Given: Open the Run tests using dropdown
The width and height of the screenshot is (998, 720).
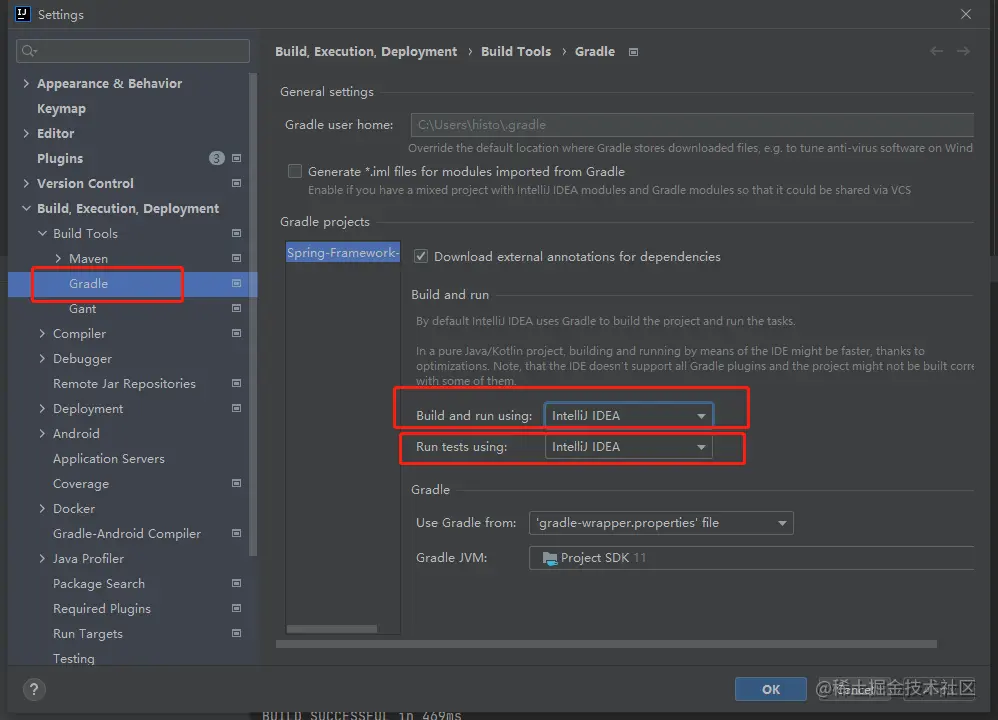Looking at the screenshot, I should coord(629,447).
